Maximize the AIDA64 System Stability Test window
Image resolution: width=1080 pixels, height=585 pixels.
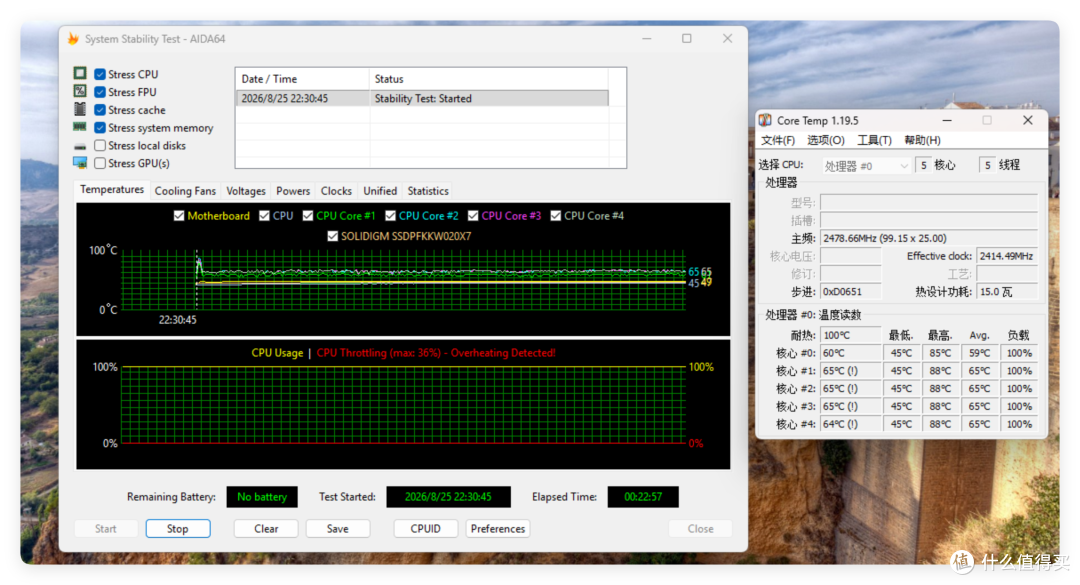pyautogui.click(x=687, y=39)
